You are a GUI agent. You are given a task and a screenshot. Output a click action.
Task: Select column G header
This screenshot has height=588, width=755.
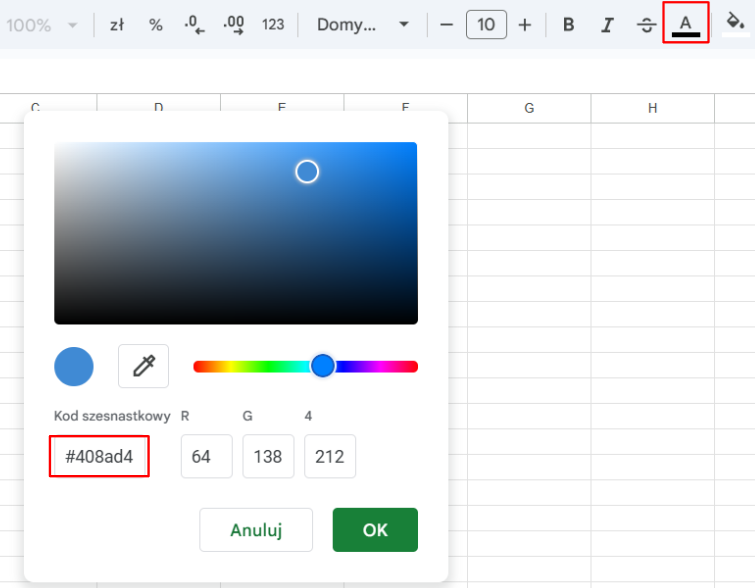(529, 108)
